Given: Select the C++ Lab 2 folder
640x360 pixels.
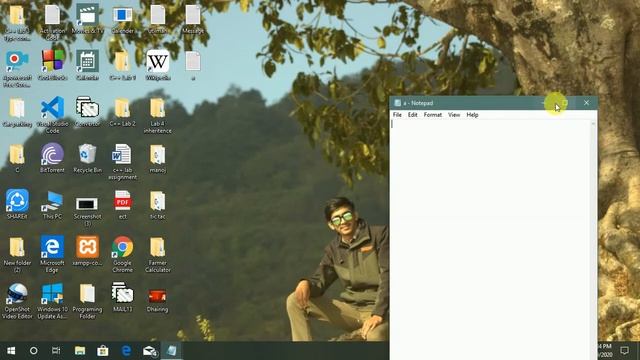Looking at the screenshot, I should [122, 112].
